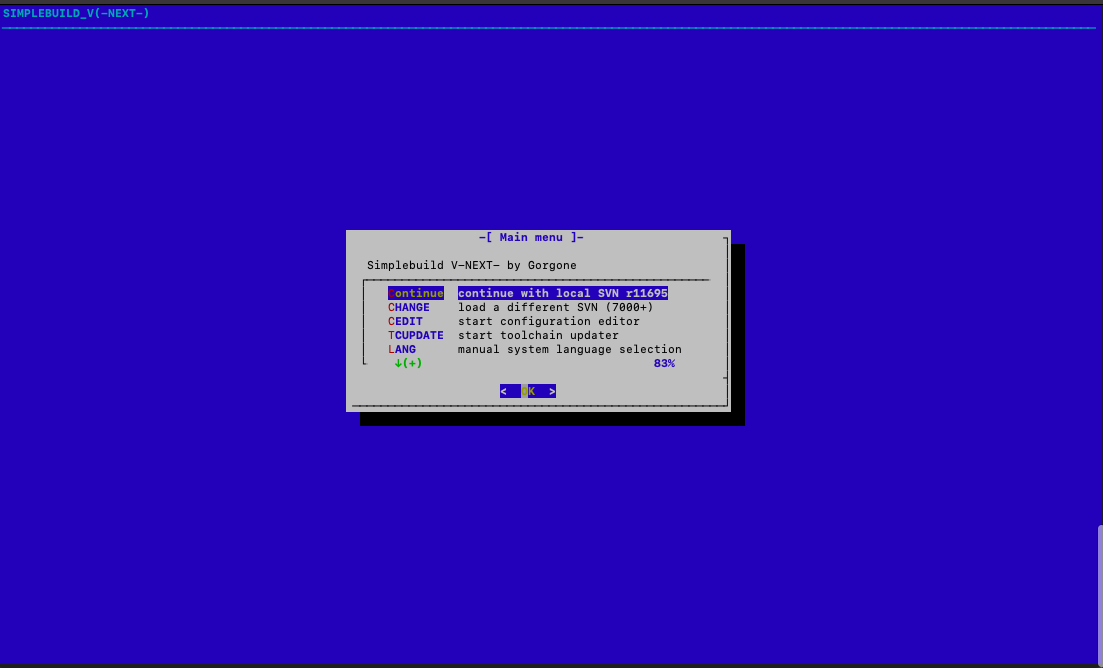Select the Continue menu entry
Image resolution: width=1103 pixels, height=668 pixels.
415,293
